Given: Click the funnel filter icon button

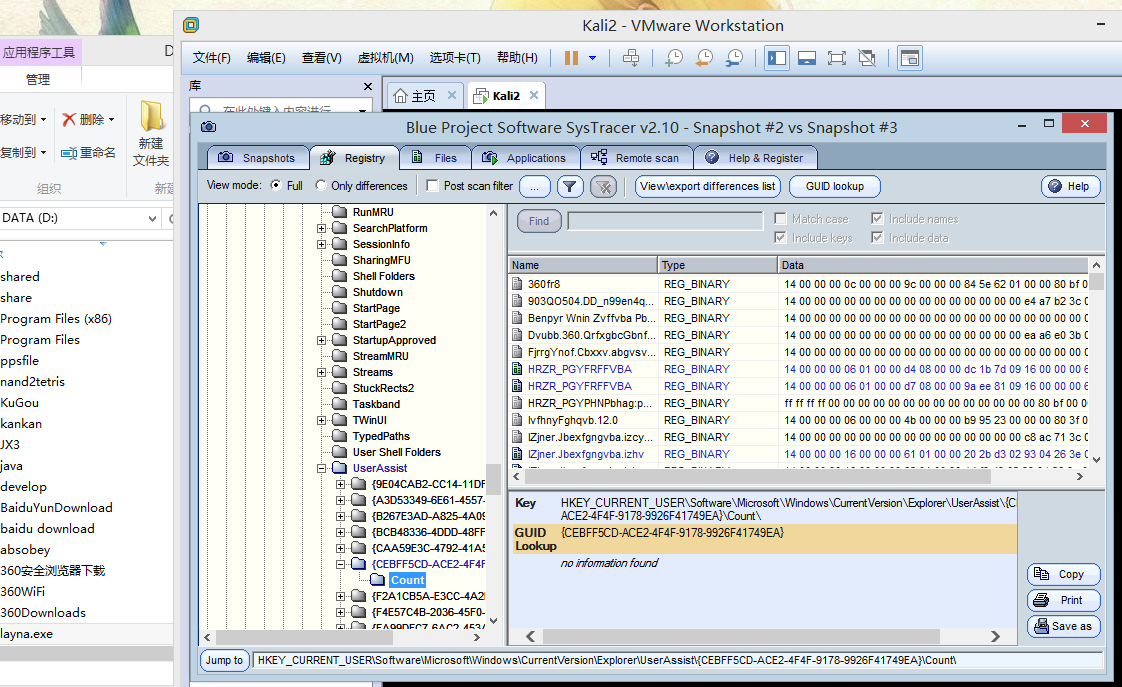Looking at the screenshot, I should pos(570,187).
